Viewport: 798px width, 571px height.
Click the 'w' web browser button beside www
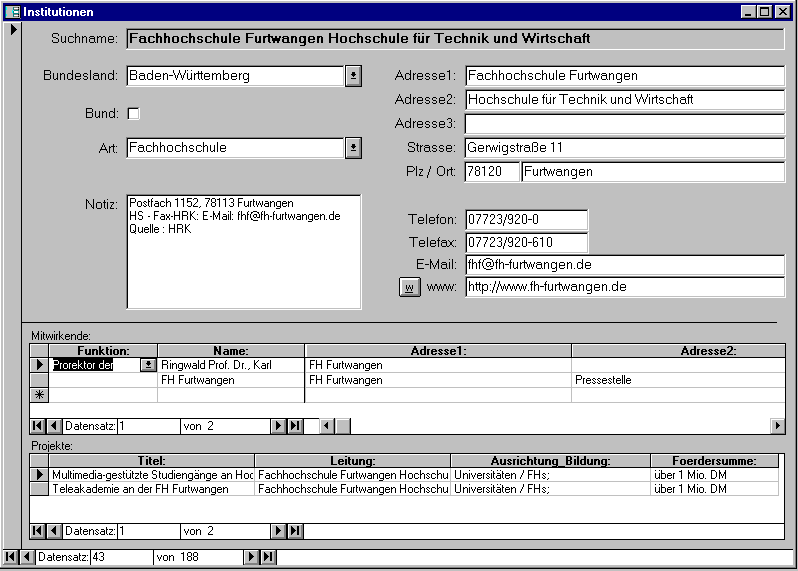410,287
